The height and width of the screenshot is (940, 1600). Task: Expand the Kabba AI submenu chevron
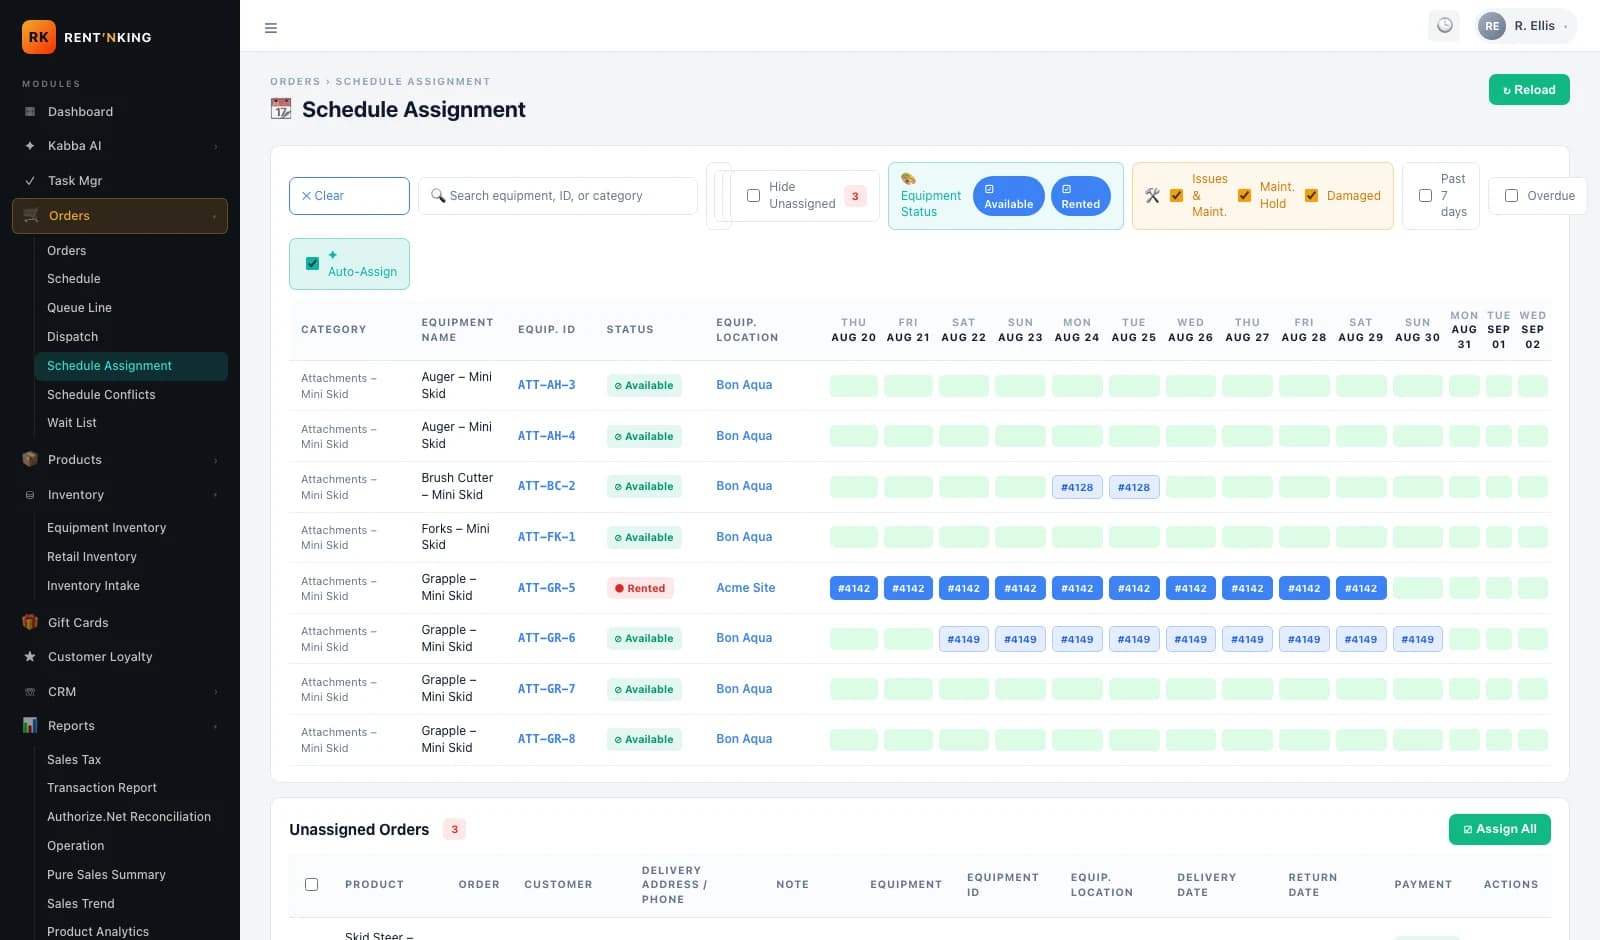coord(215,147)
